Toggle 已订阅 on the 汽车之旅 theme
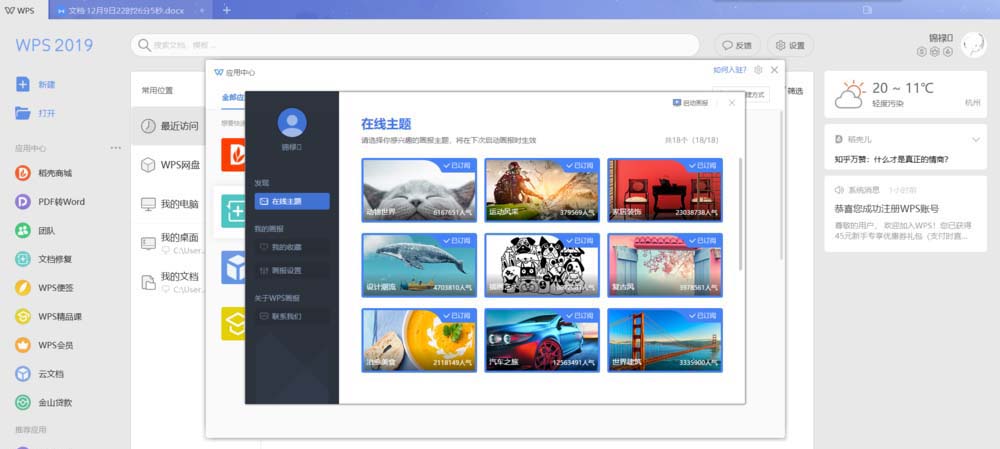Screen dimensions: 1000x449 click(580, 316)
